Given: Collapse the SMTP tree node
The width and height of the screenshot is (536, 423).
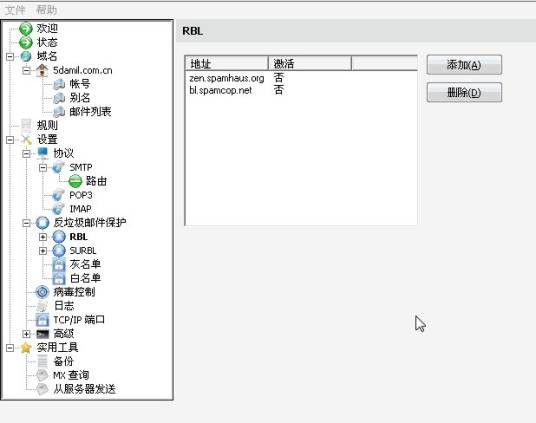Looking at the screenshot, I should tap(43, 168).
